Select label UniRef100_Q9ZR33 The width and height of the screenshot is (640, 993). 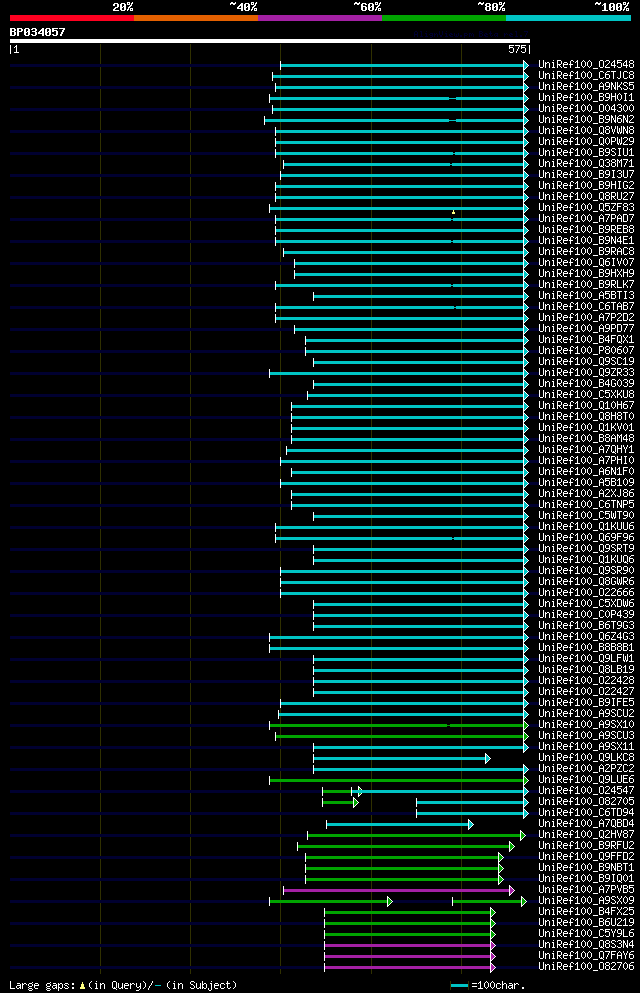tap(586, 372)
